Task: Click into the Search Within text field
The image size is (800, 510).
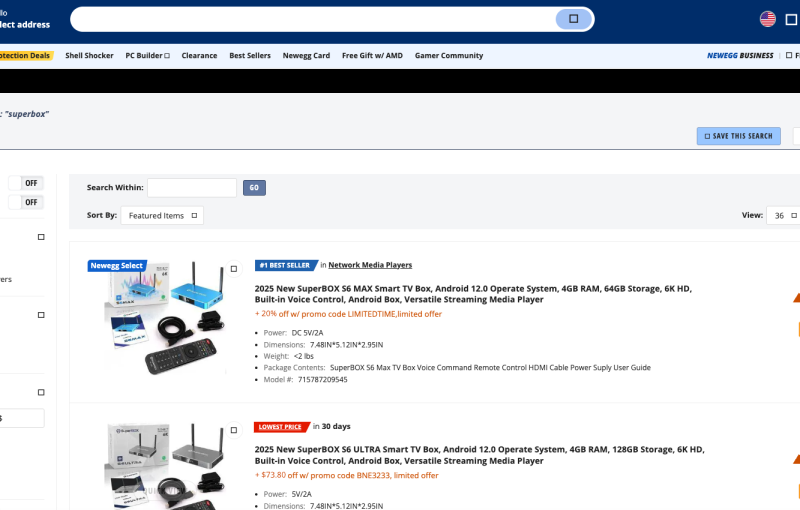Action: tap(192, 188)
